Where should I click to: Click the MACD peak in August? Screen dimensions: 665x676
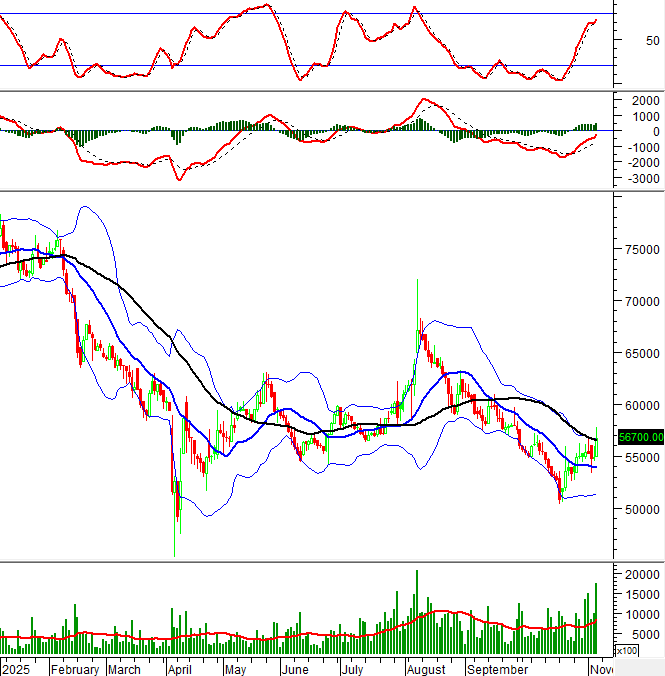[426, 100]
